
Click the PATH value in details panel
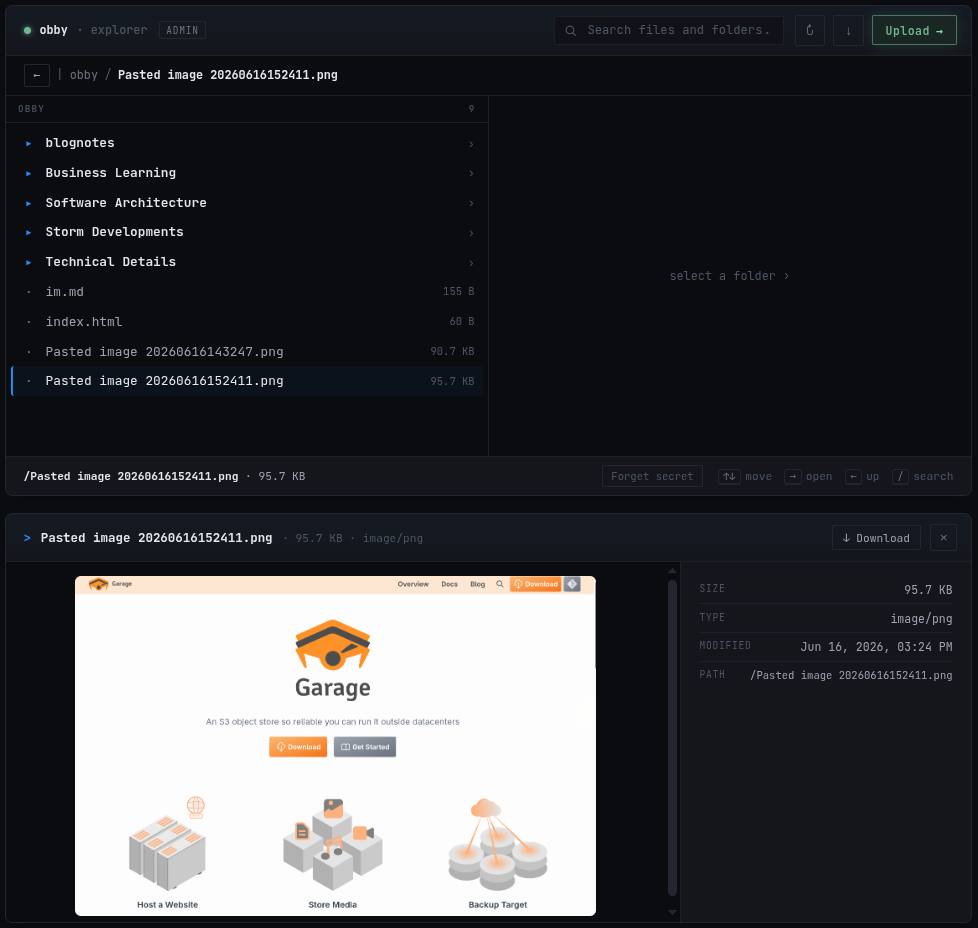tap(851, 675)
